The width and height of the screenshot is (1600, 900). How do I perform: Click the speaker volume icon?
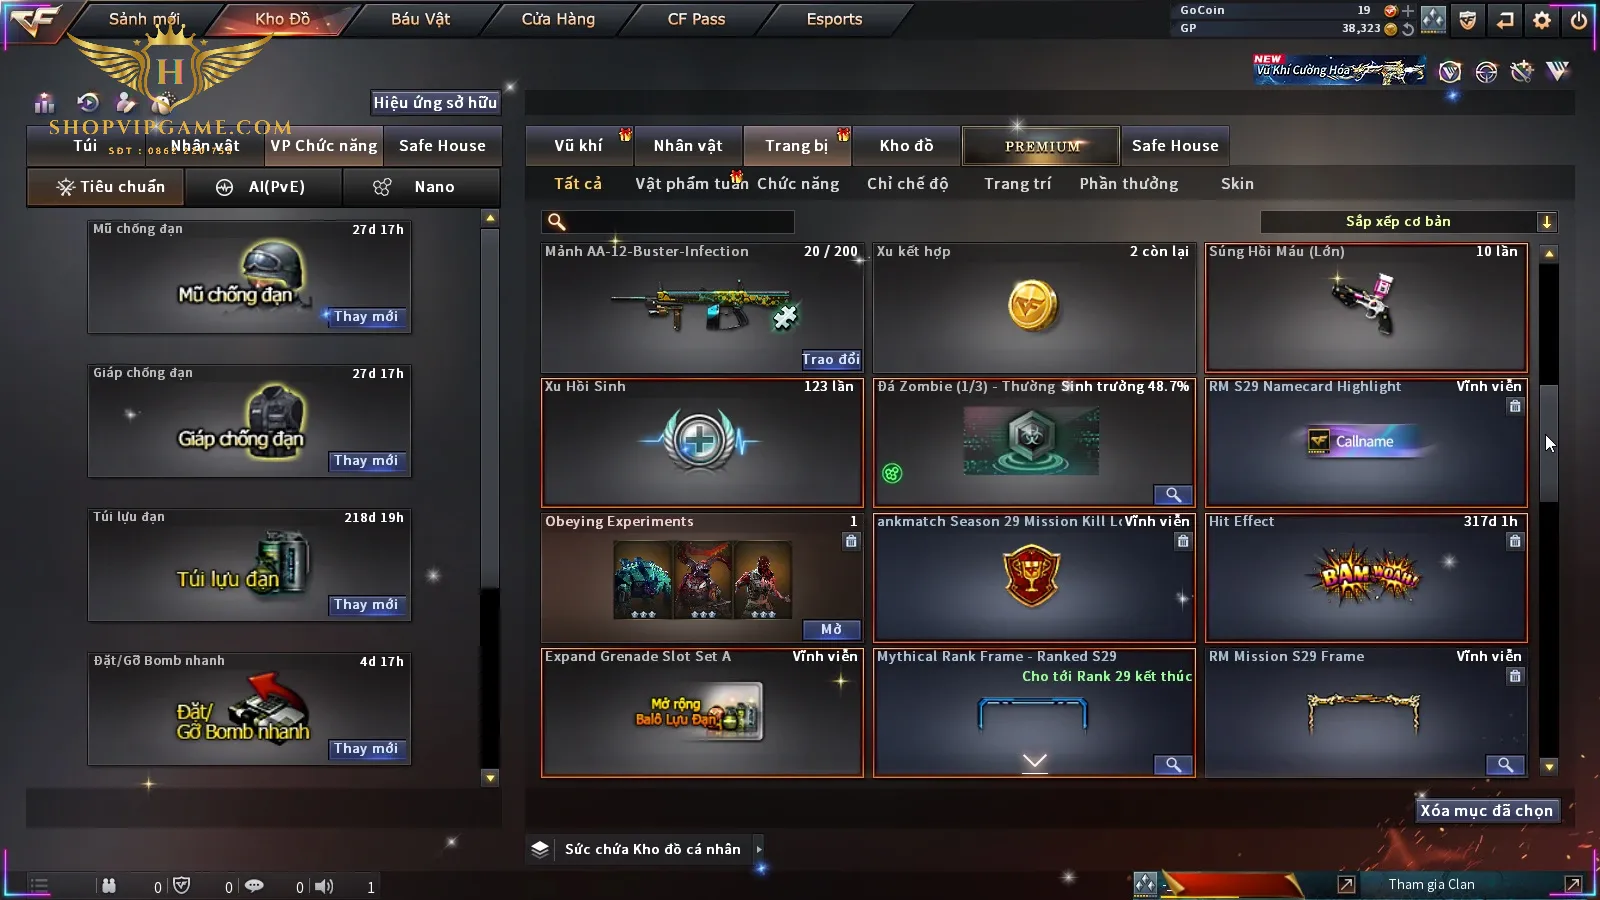(324, 886)
